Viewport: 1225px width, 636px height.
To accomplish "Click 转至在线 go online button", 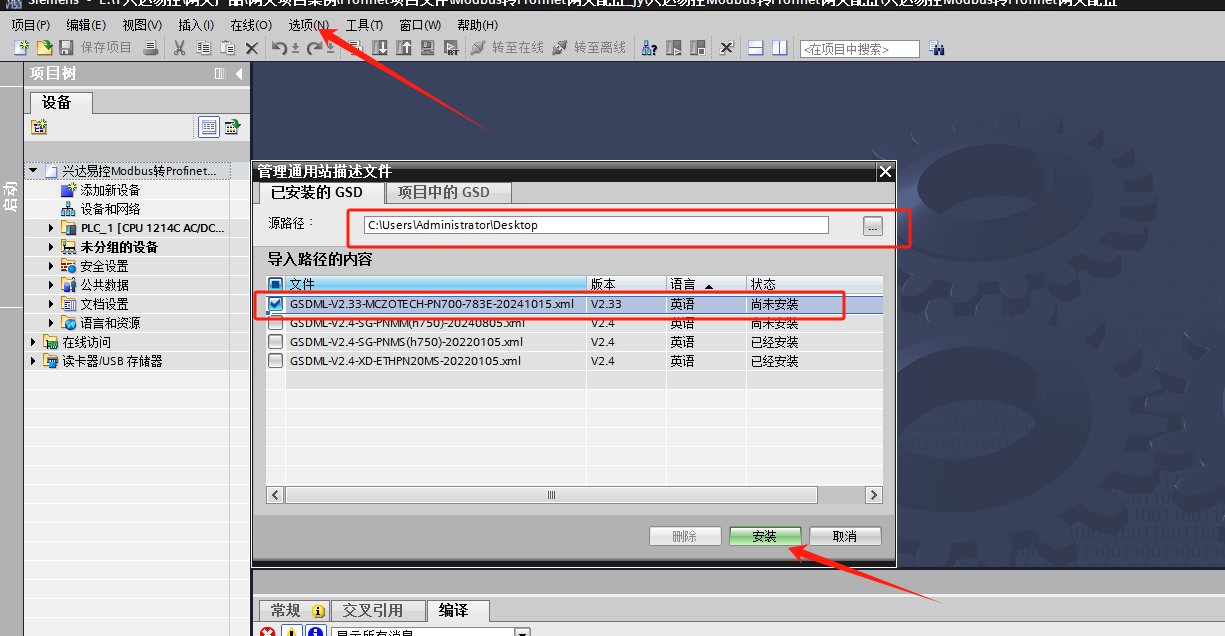I will tap(506, 48).
